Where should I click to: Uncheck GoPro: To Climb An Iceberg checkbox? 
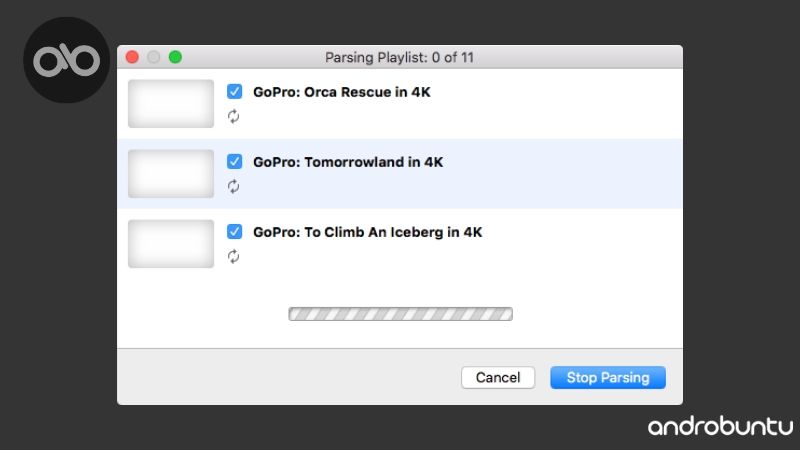pyautogui.click(x=234, y=232)
